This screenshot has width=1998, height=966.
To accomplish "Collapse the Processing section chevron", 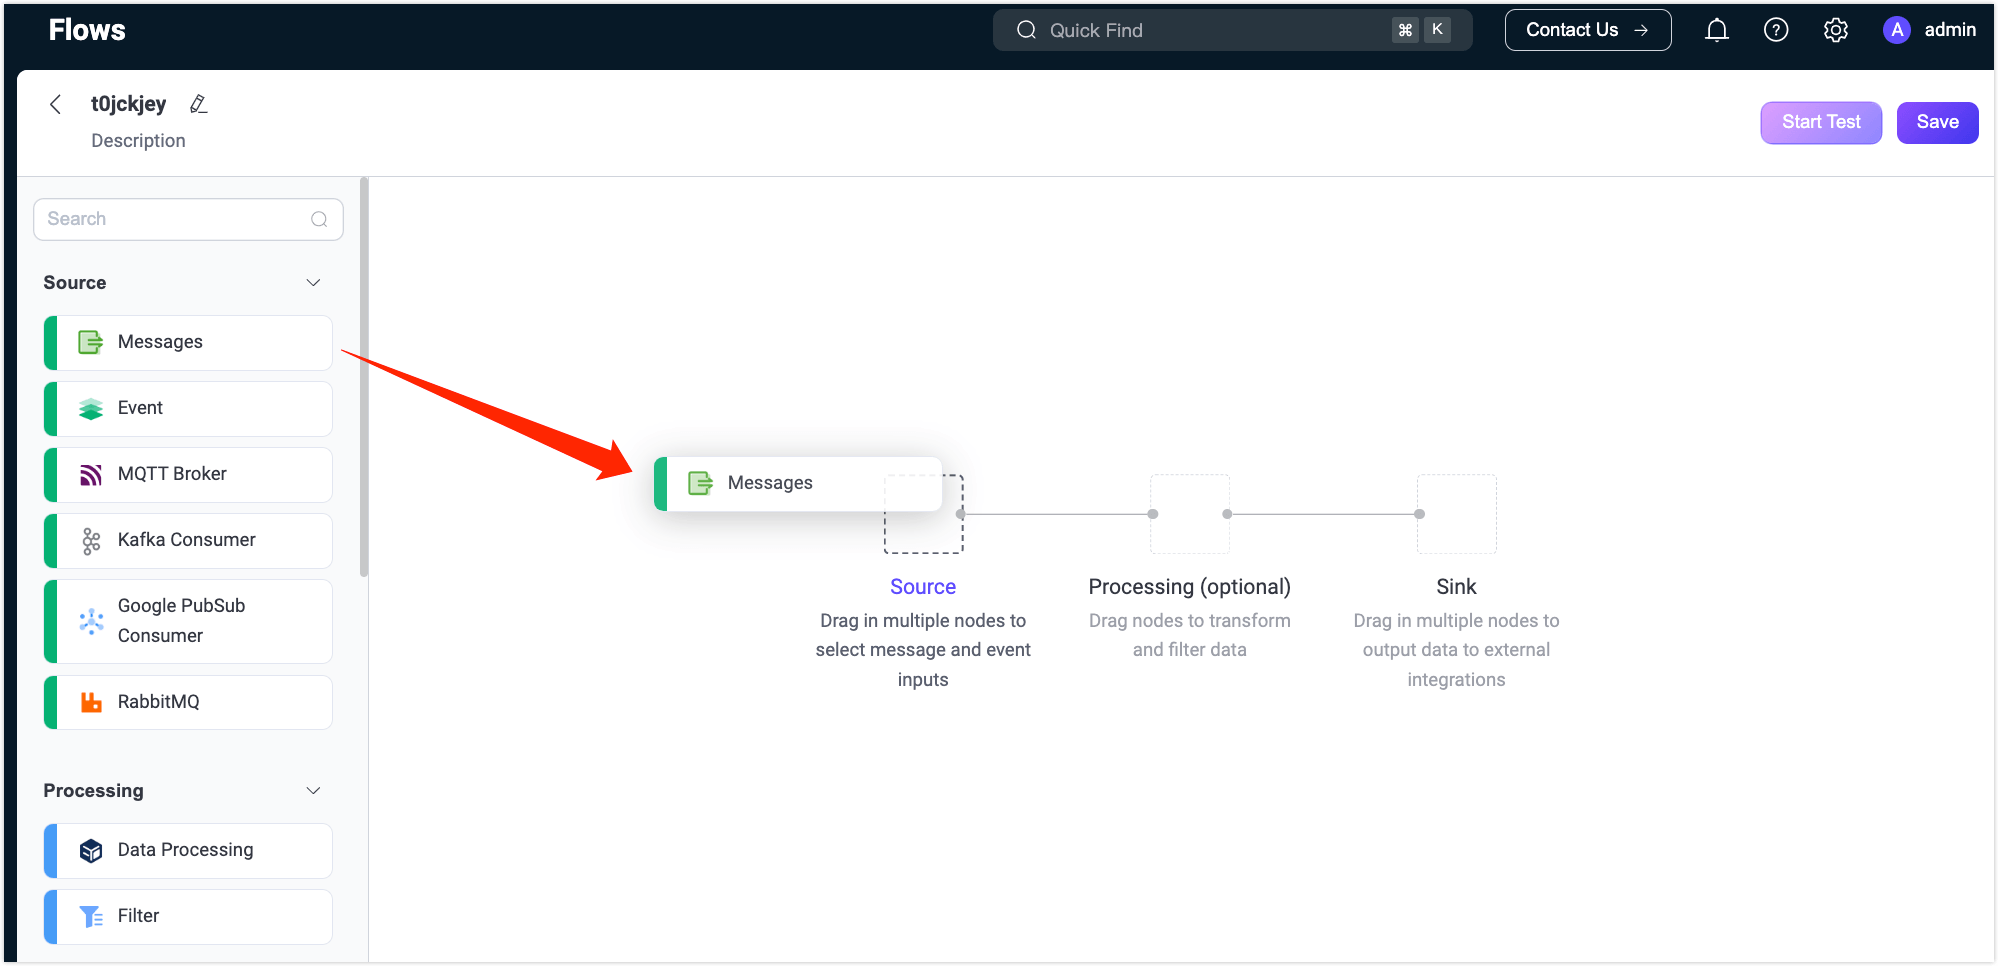I will pyautogui.click(x=313, y=791).
